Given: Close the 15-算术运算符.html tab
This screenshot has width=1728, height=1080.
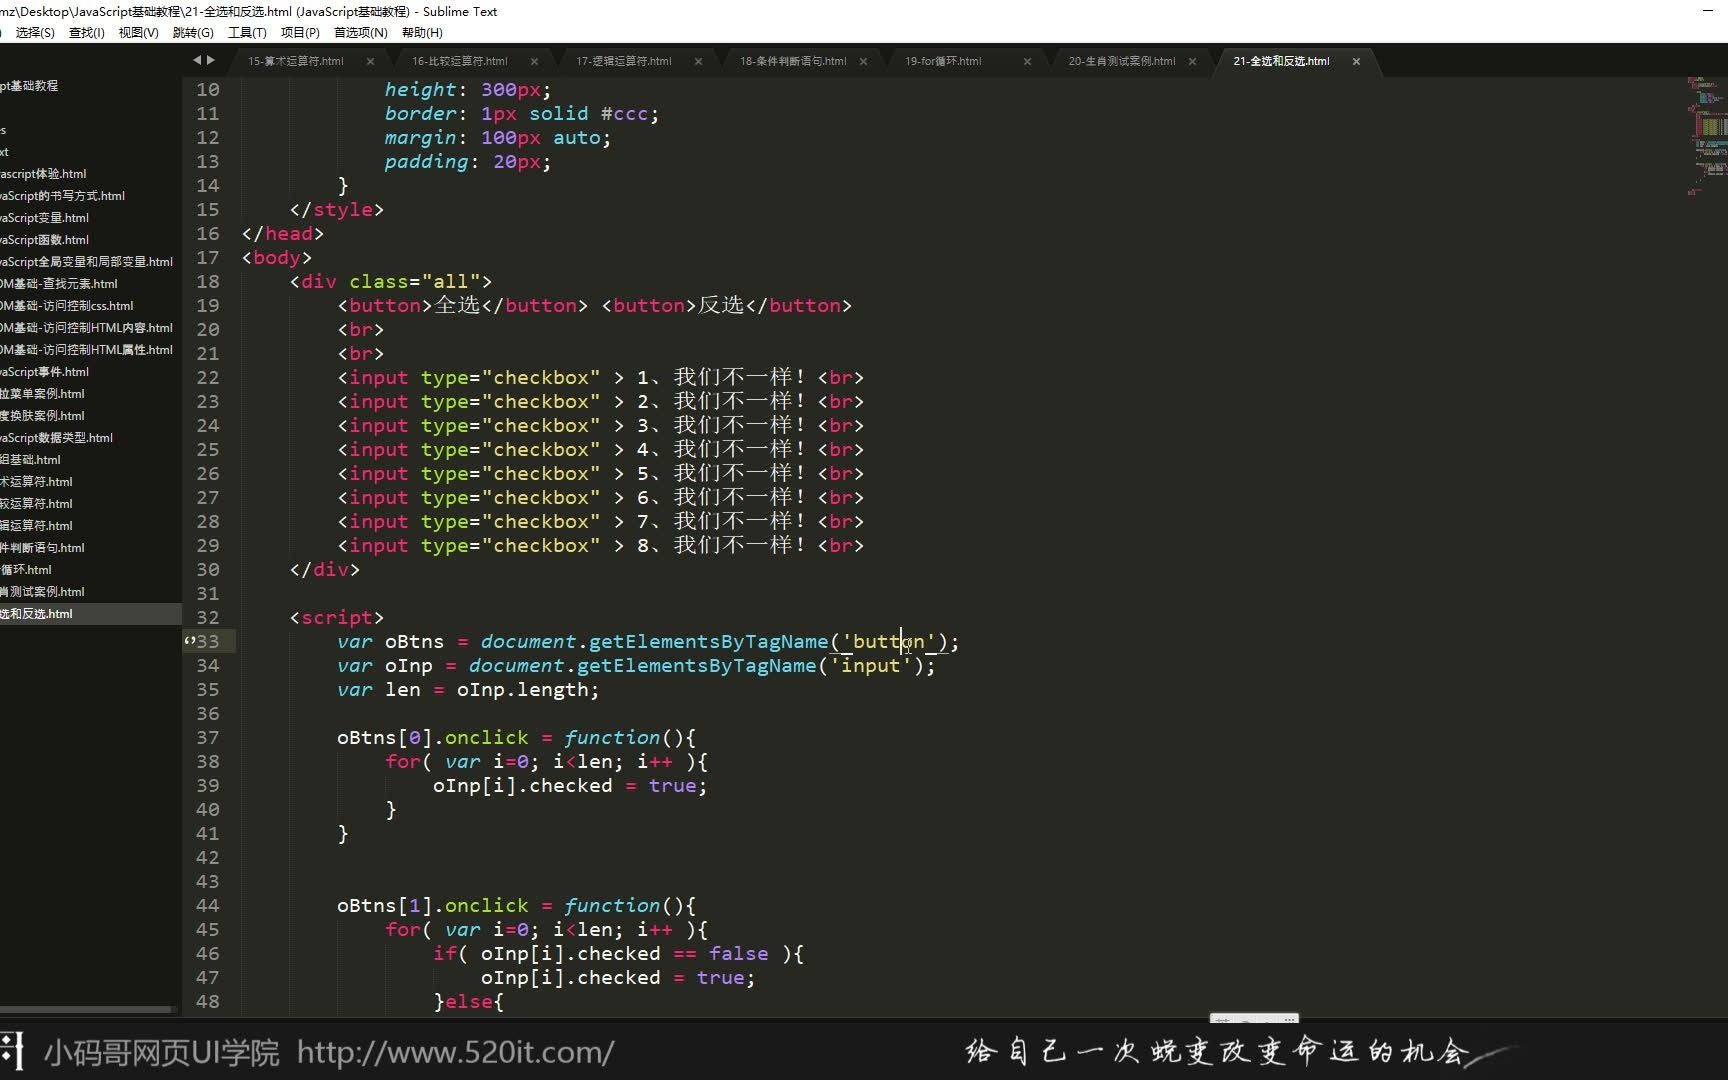Looking at the screenshot, I should coord(370,61).
